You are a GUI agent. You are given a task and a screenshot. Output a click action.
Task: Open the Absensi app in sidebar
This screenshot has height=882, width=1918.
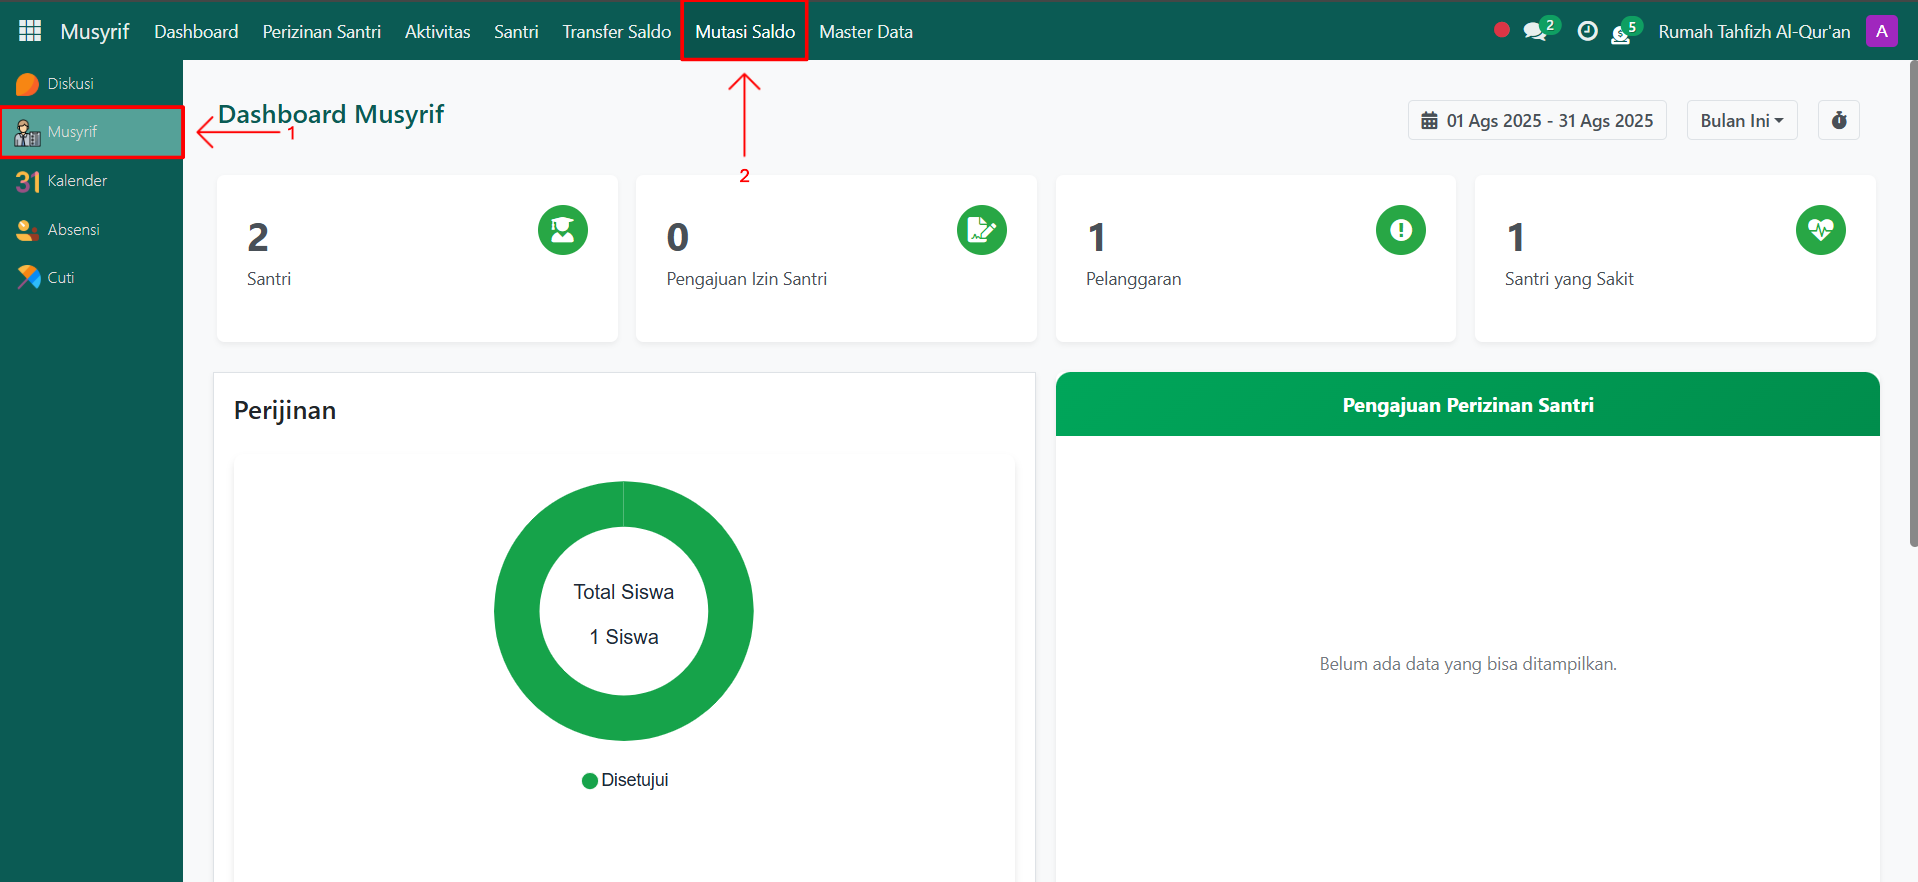(x=73, y=230)
